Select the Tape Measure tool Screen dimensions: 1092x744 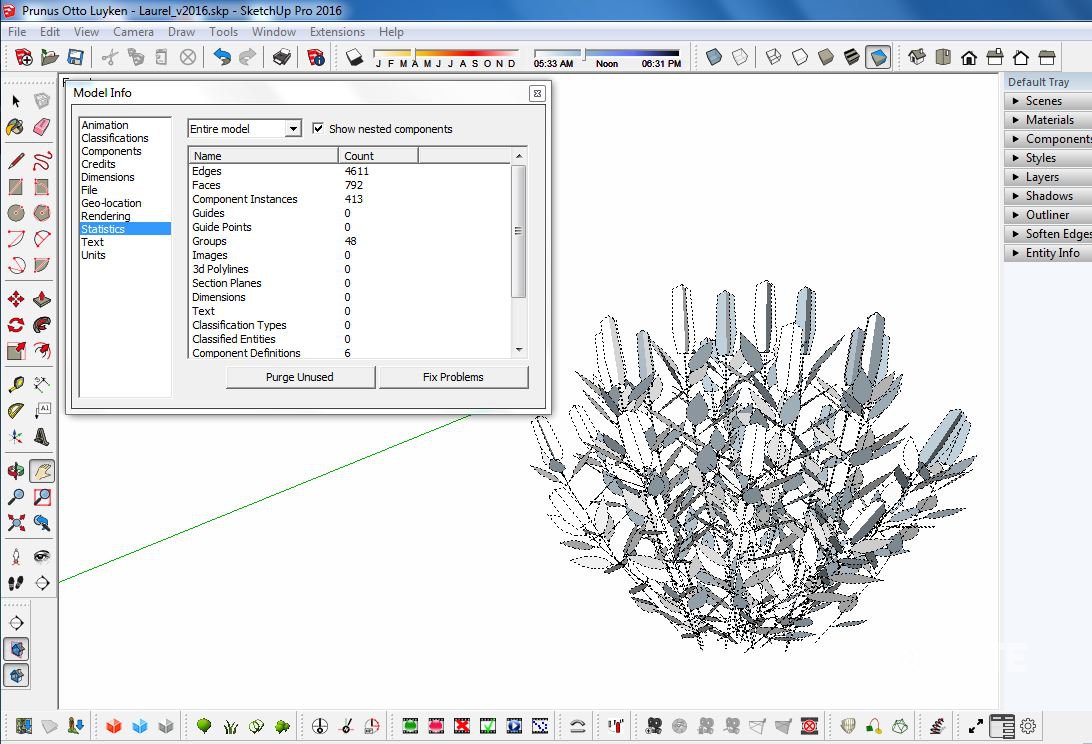pos(16,384)
